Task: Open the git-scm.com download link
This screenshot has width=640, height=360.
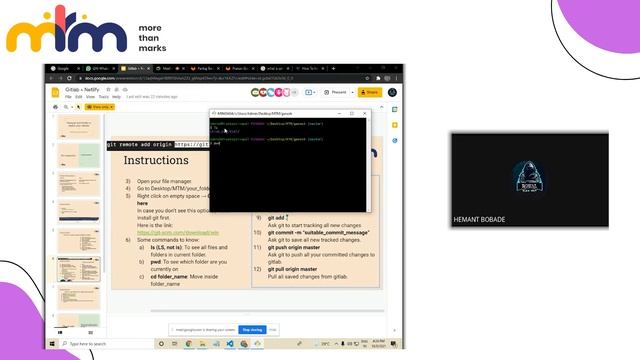Action: (178, 233)
